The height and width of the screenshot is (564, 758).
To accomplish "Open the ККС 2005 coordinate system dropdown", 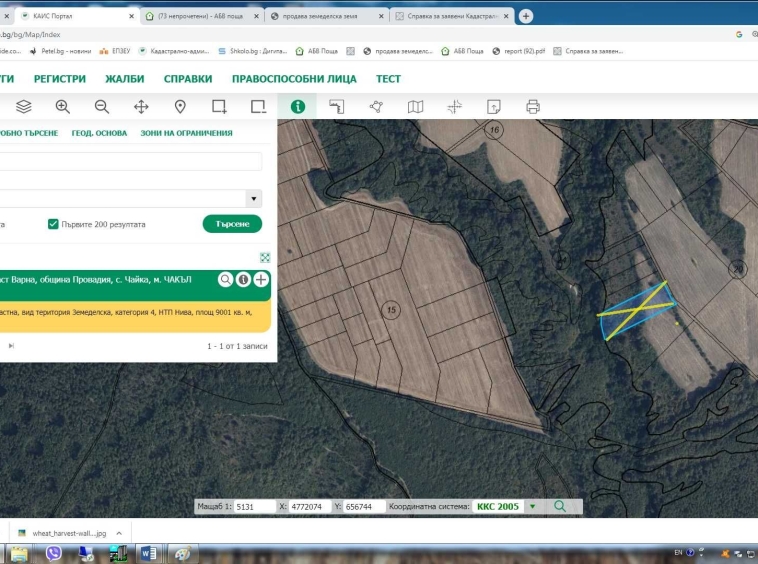I will [532, 507].
